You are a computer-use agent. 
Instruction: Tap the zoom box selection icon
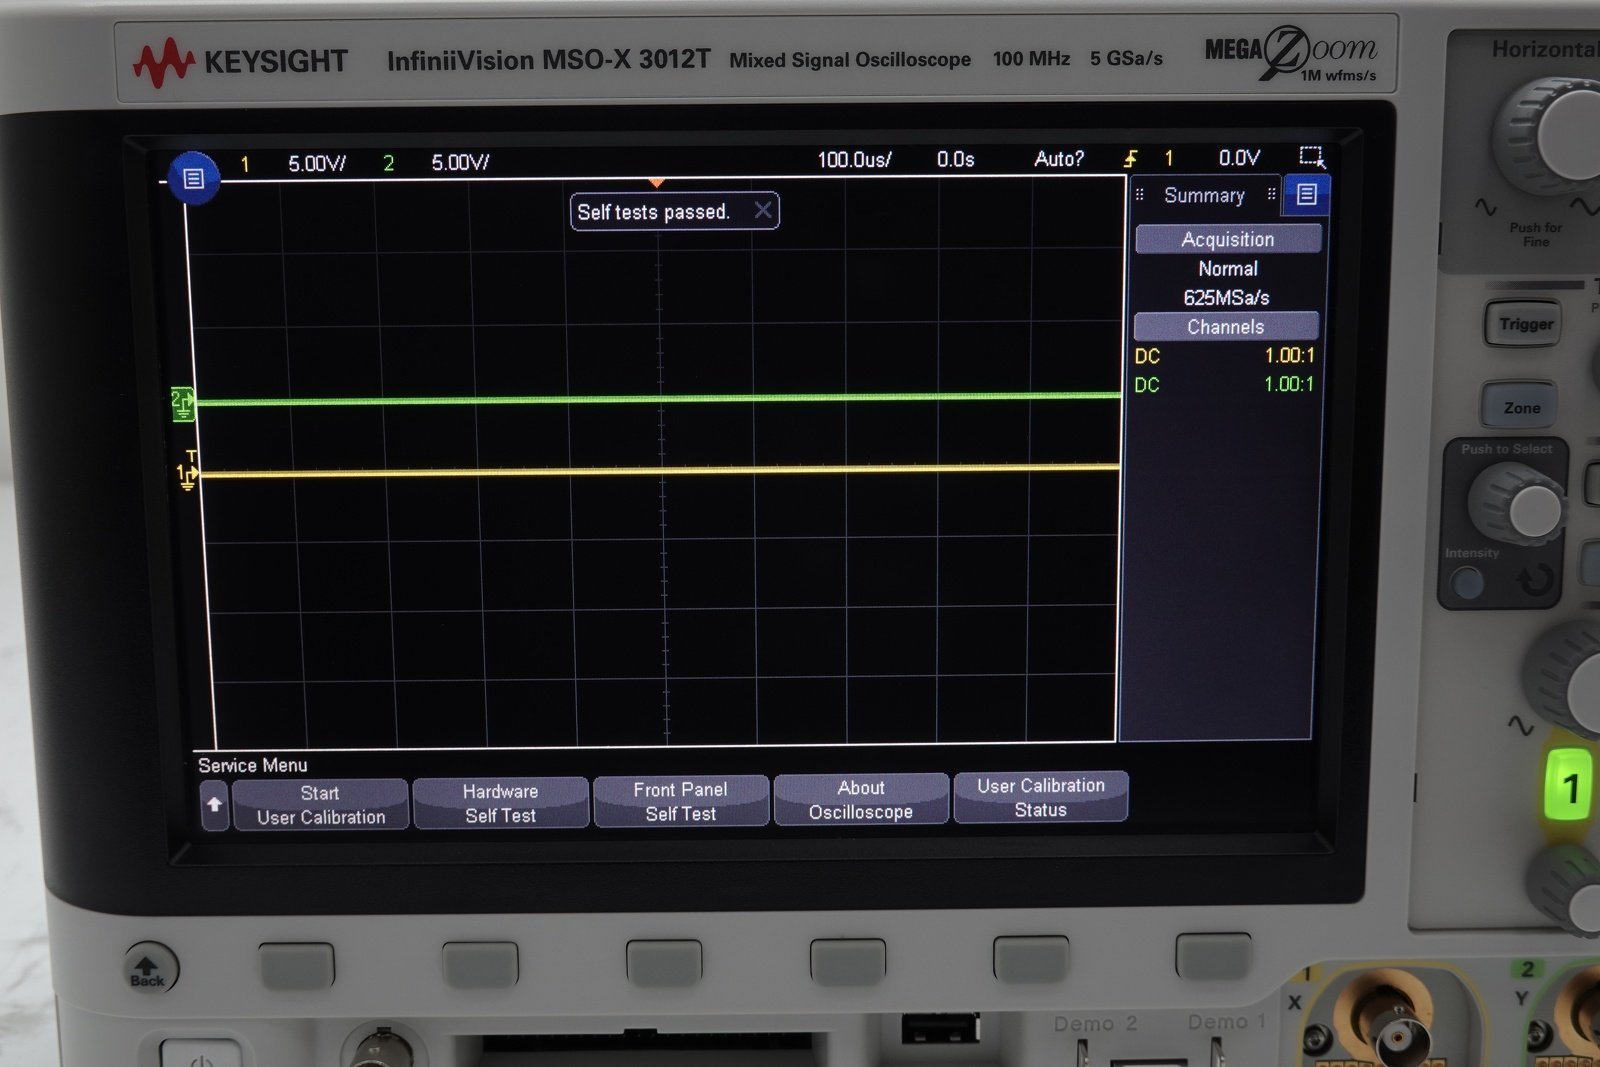(x=1312, y=156)
